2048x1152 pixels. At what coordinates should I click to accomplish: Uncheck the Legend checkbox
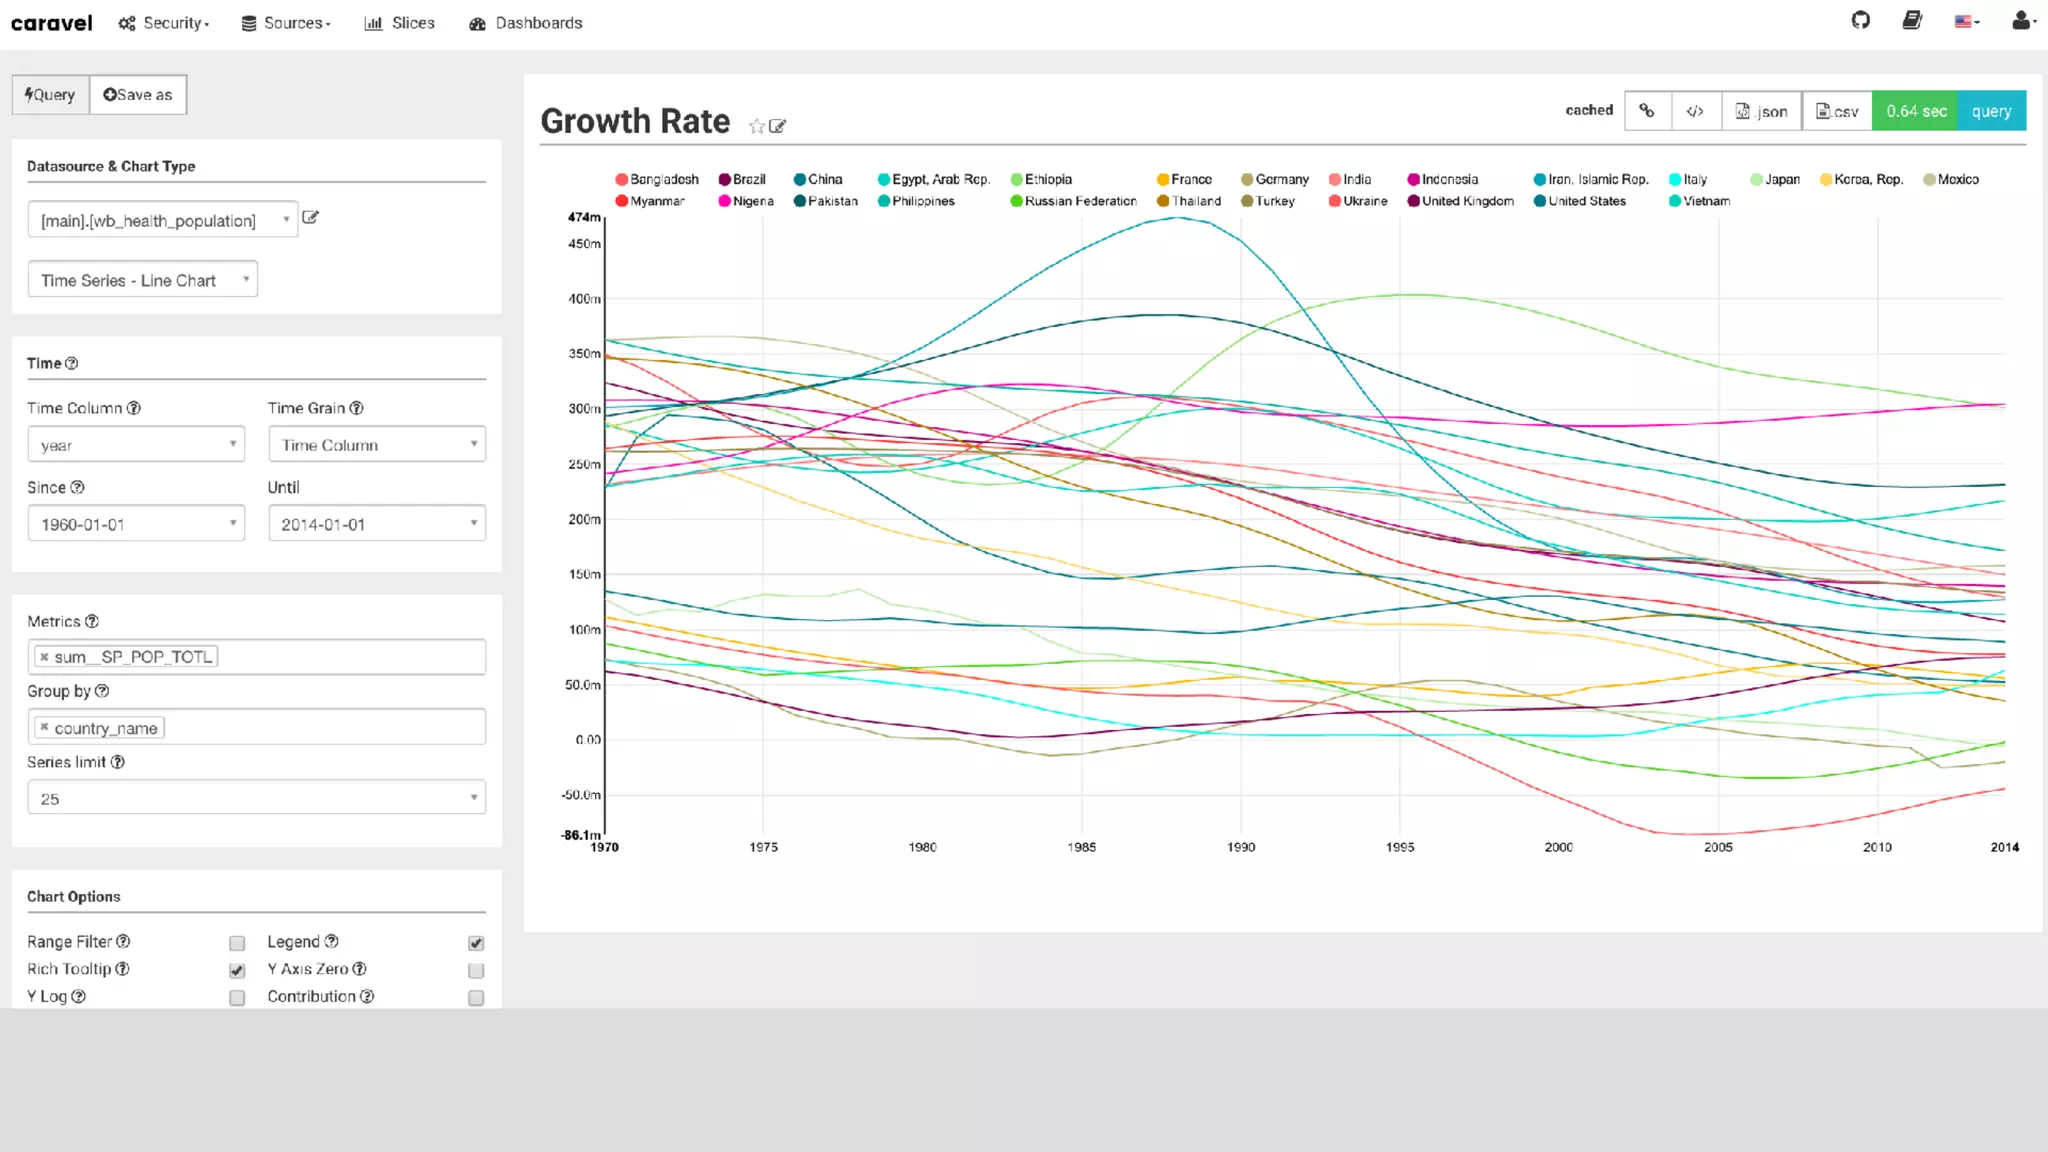tap(476, 943)
